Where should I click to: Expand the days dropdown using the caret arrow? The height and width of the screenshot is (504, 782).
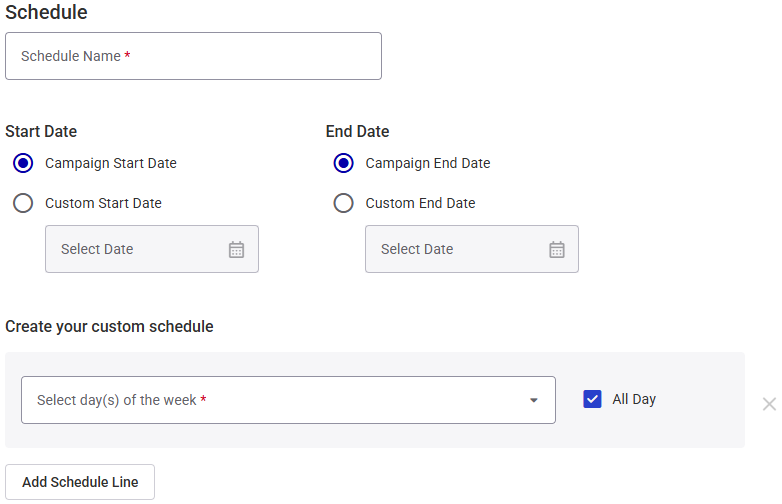(x=534, y=400)
